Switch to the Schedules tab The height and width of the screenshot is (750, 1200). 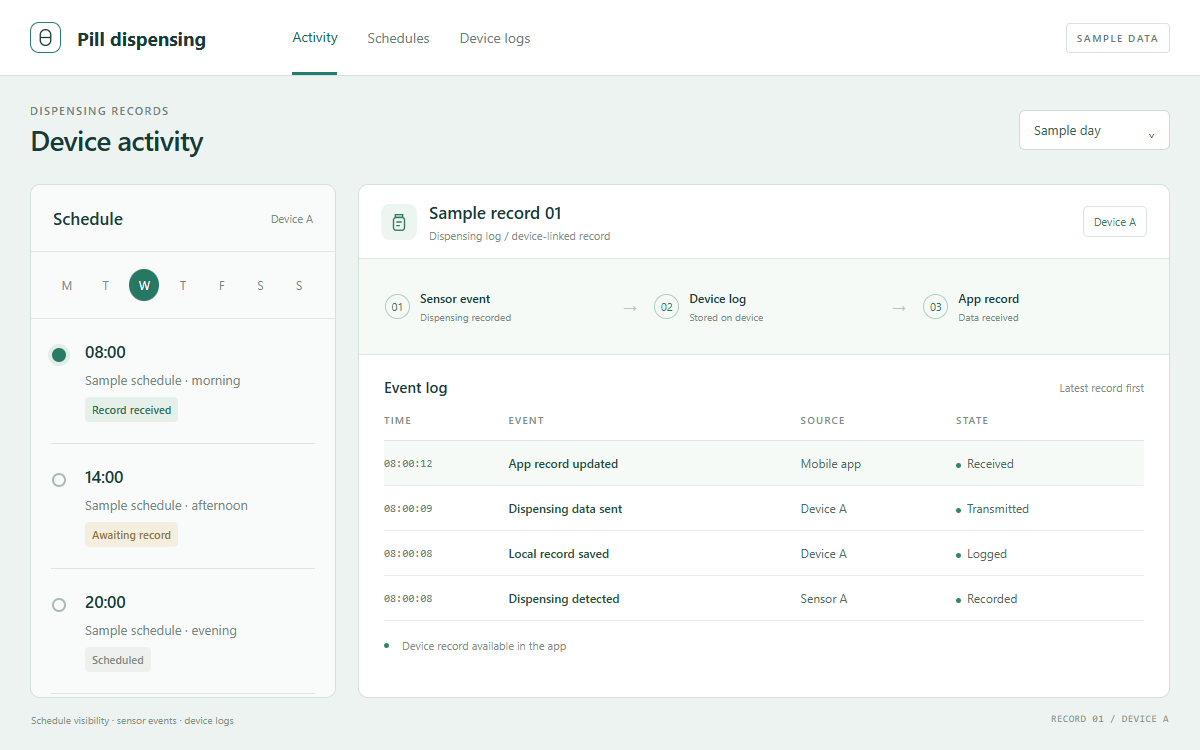pos(398,38)
